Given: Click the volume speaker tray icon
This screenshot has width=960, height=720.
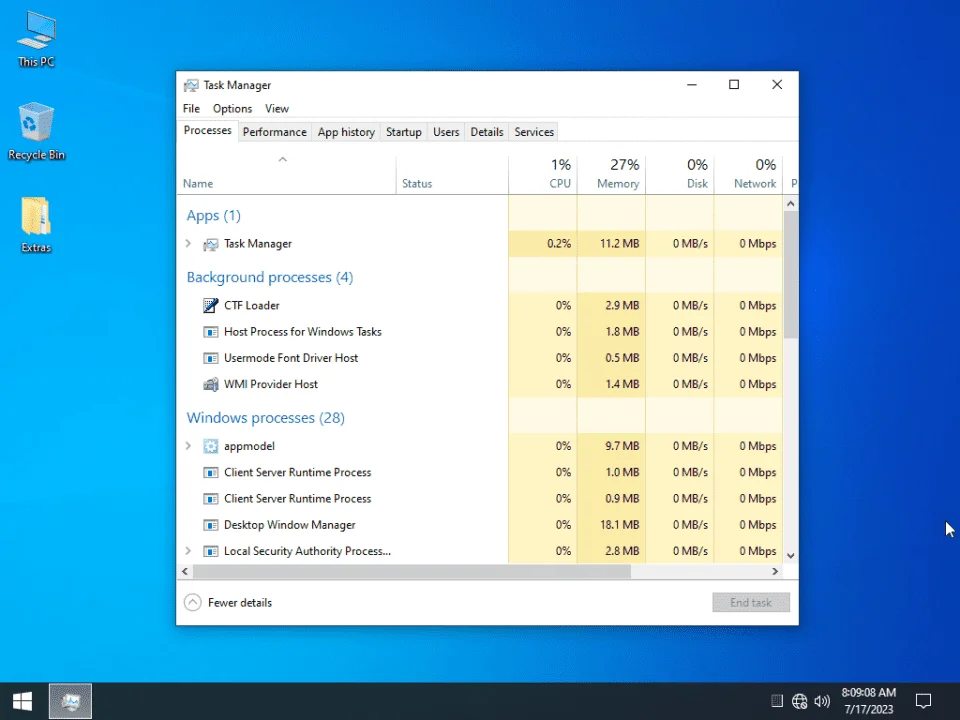Looking at the screenshot, I should click(822, 701).
